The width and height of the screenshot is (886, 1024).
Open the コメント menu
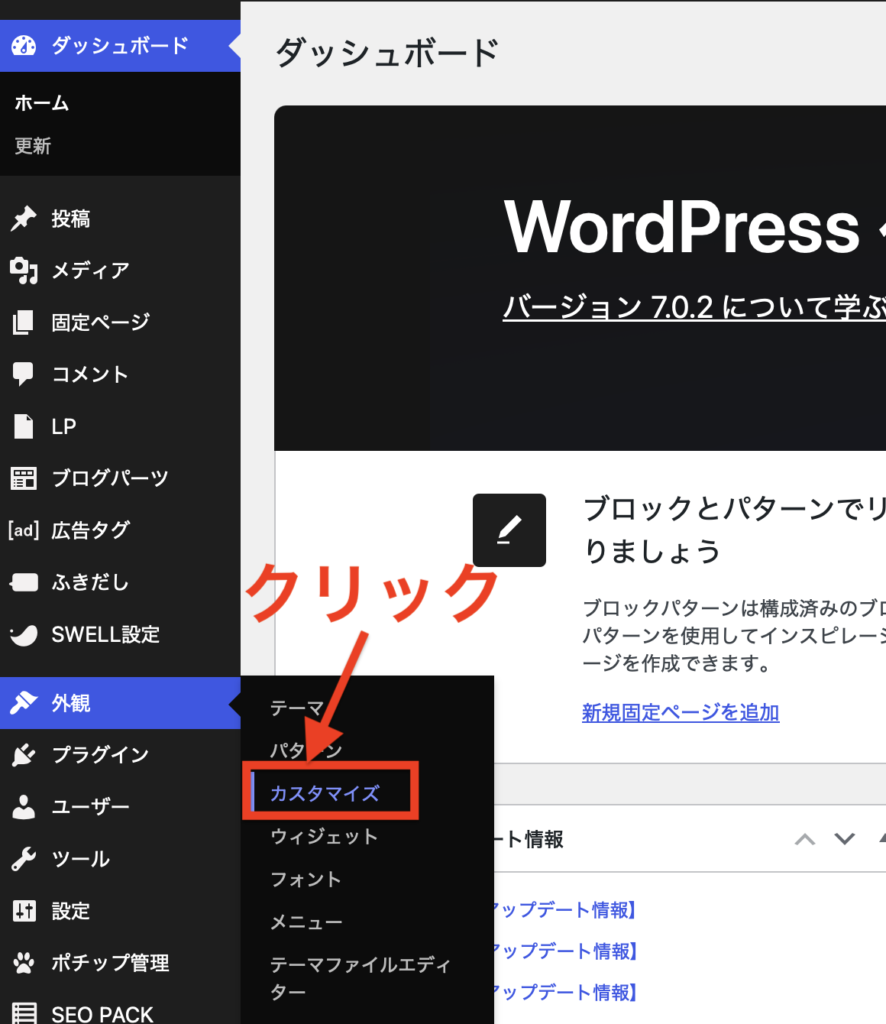(120, 374)
